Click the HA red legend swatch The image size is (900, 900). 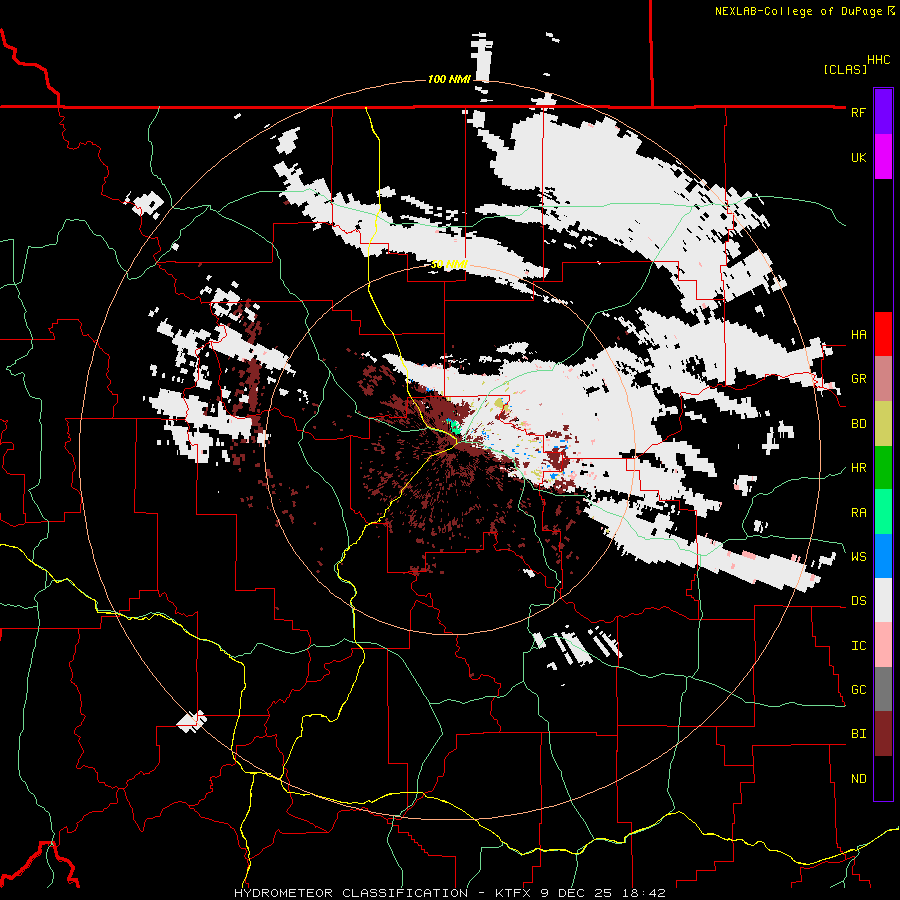(883, 334)
